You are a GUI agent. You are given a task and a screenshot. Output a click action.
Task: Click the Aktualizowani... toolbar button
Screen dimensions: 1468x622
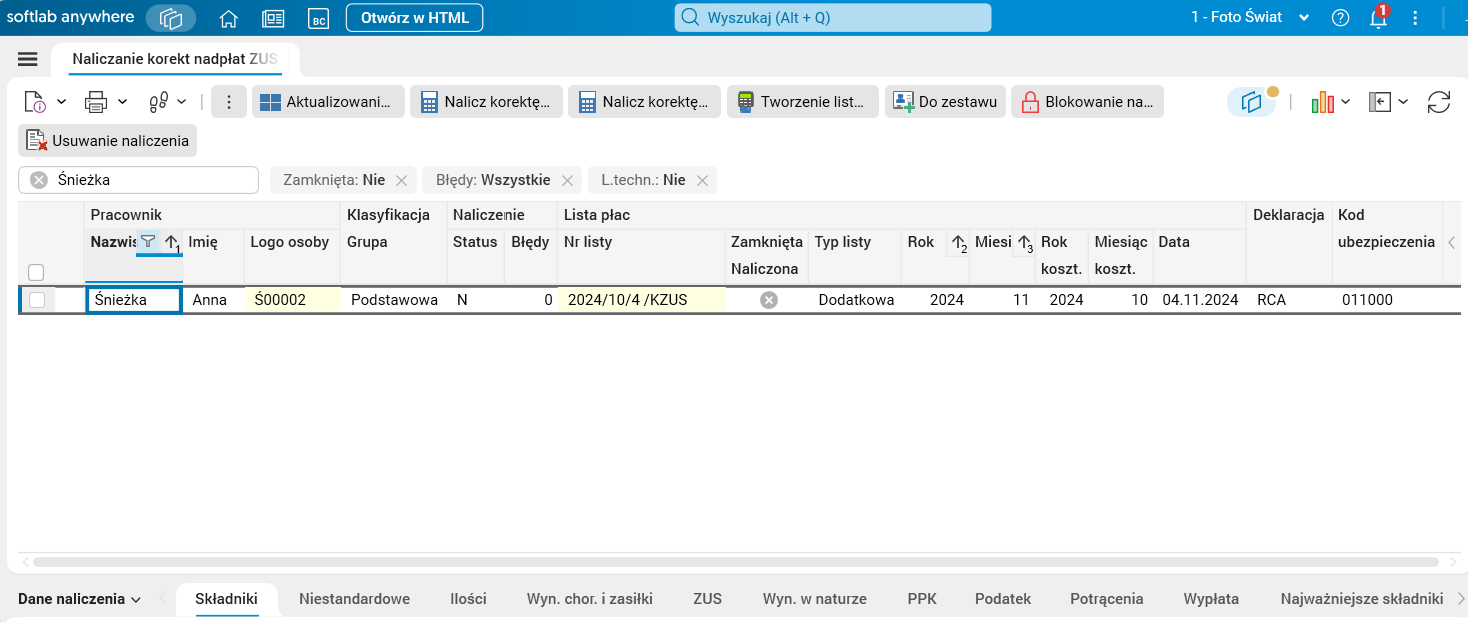pos(328,101)
